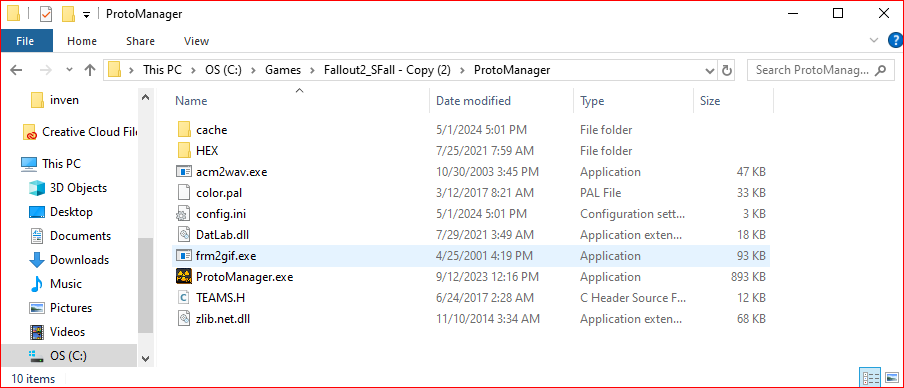Image resolution: width=904 pixels, height=388 pixels.
Task: Click the acm2wav.exe application icon
Action: pos(184,172)
